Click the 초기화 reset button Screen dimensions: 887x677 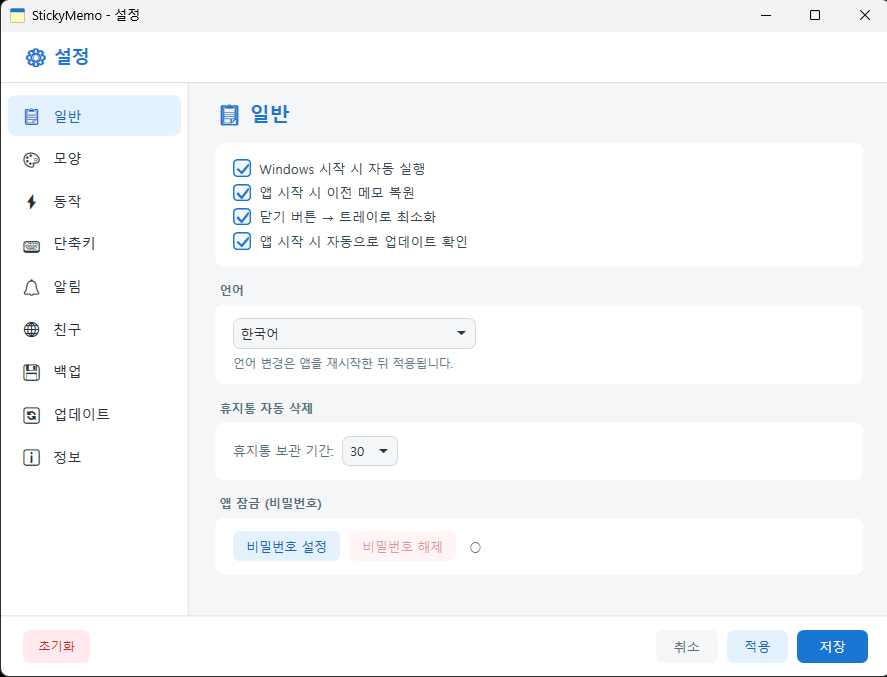tap(56, 647)
